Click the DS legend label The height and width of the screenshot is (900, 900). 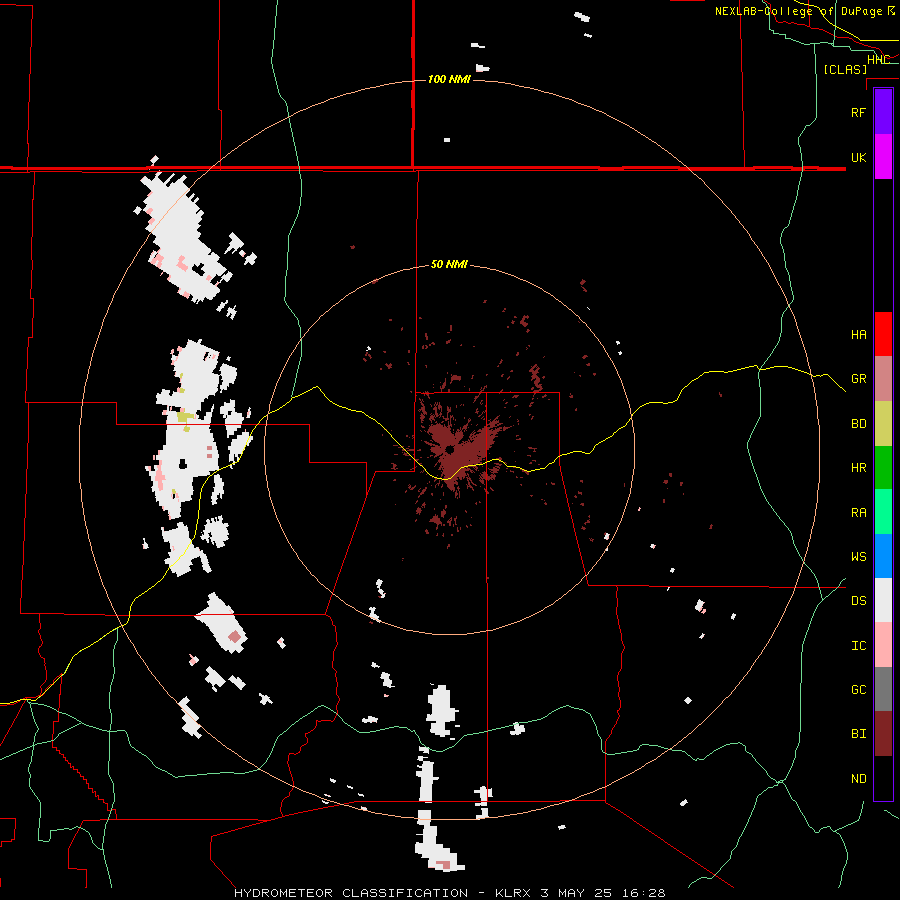(858, 601)
